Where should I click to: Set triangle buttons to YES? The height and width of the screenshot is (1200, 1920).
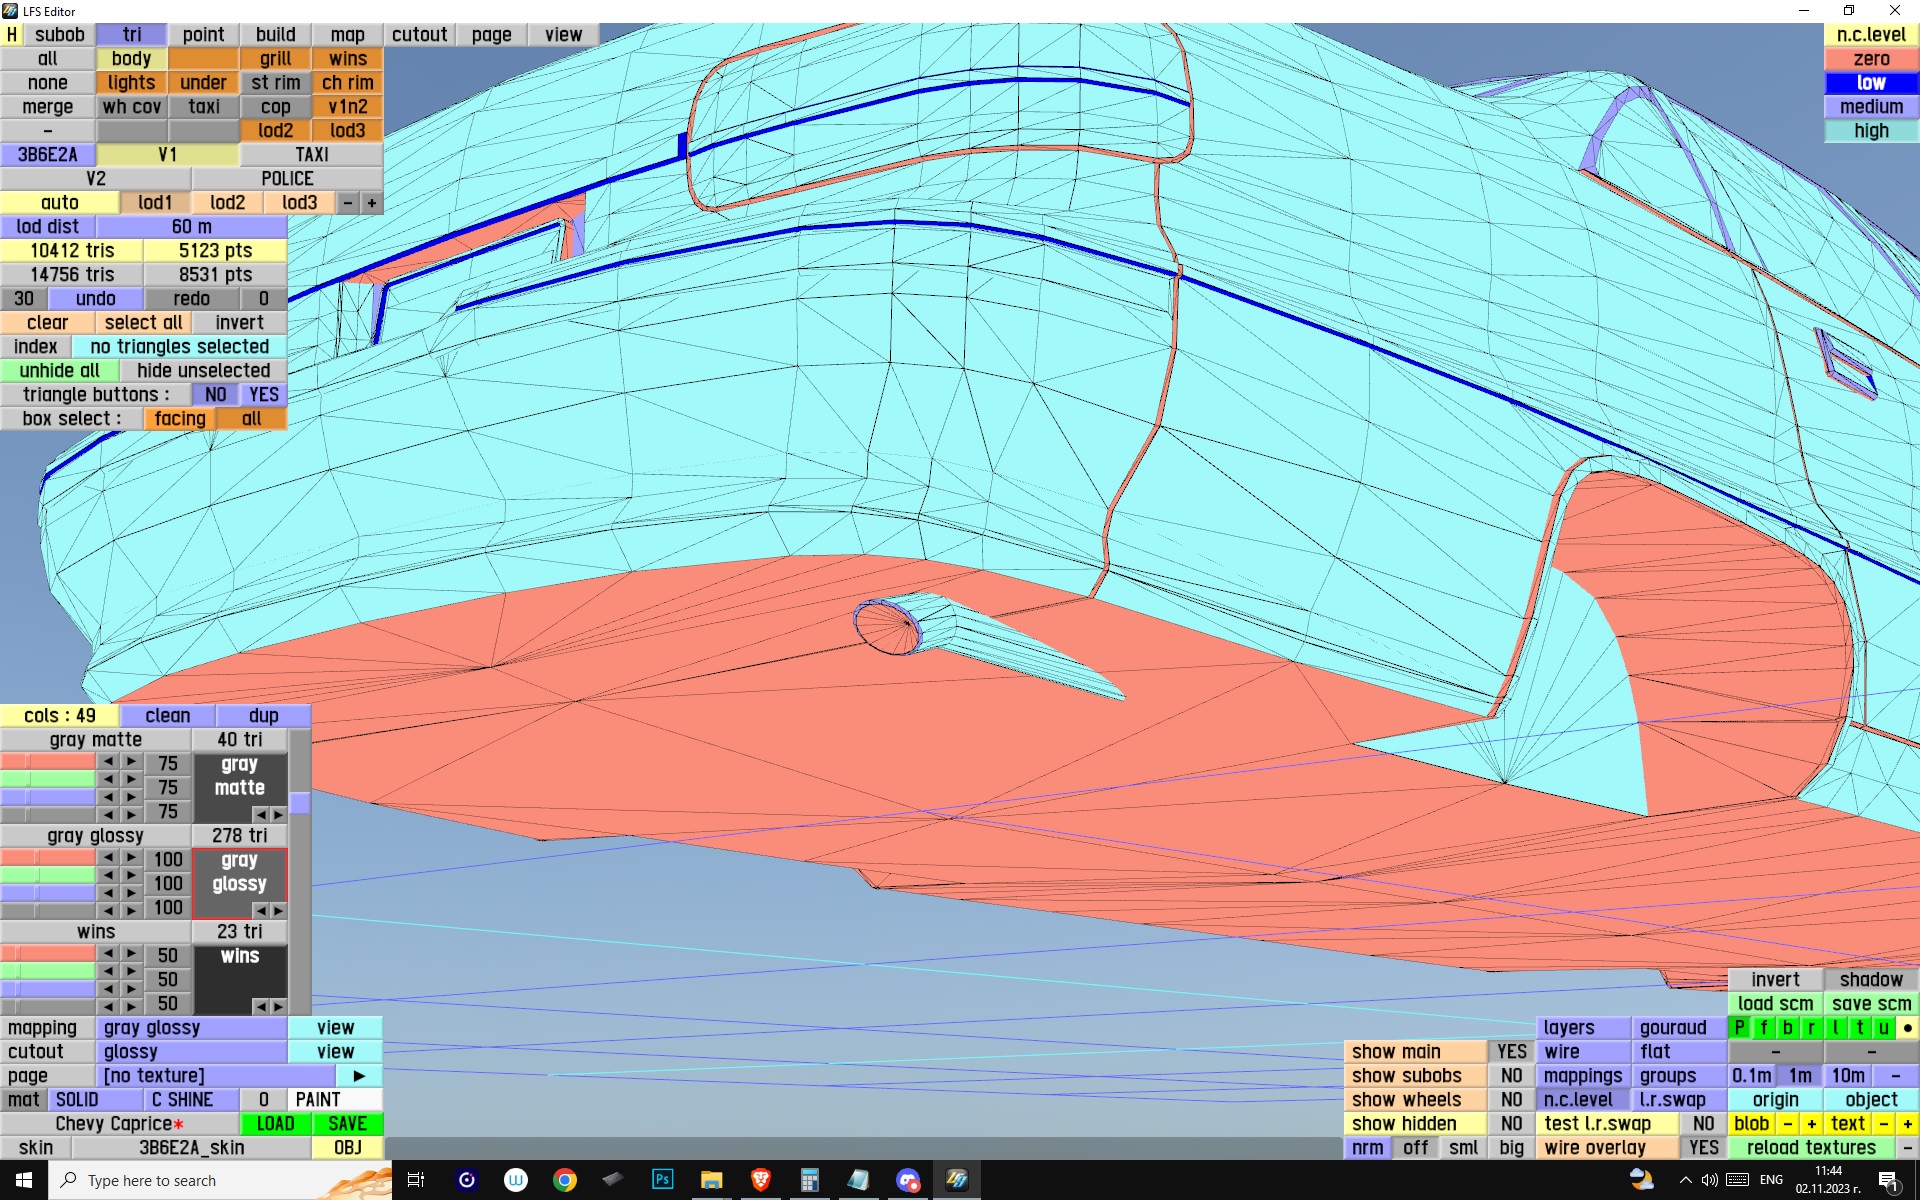264,395
